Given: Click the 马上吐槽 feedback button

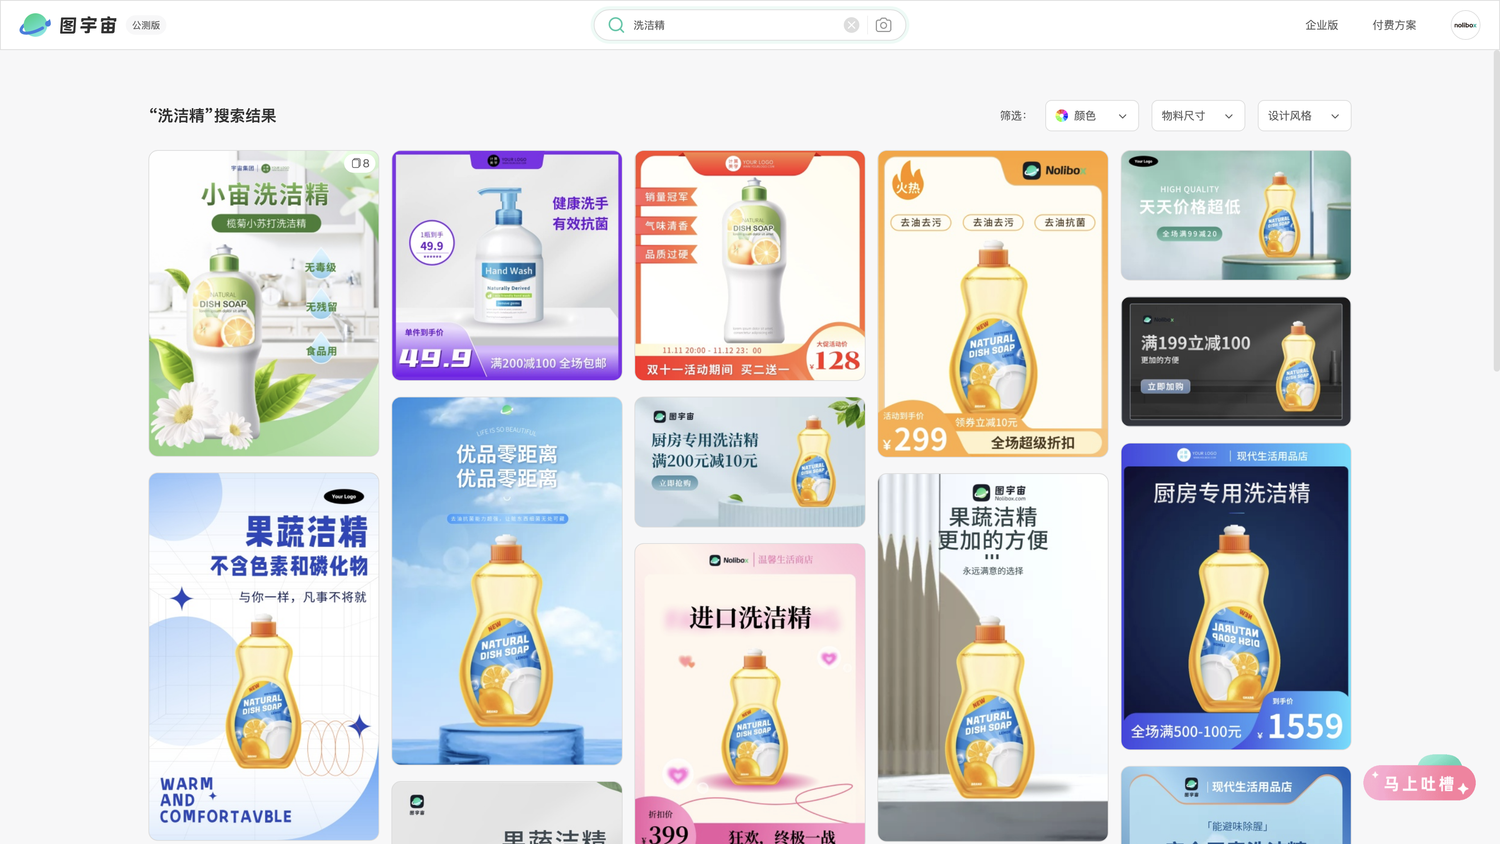Looking at the screenshot, I should coord(1419,784).
